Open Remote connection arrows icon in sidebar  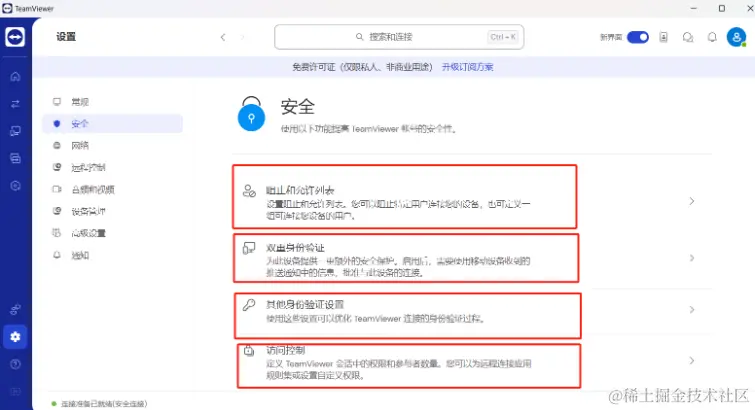pos(15,104)
